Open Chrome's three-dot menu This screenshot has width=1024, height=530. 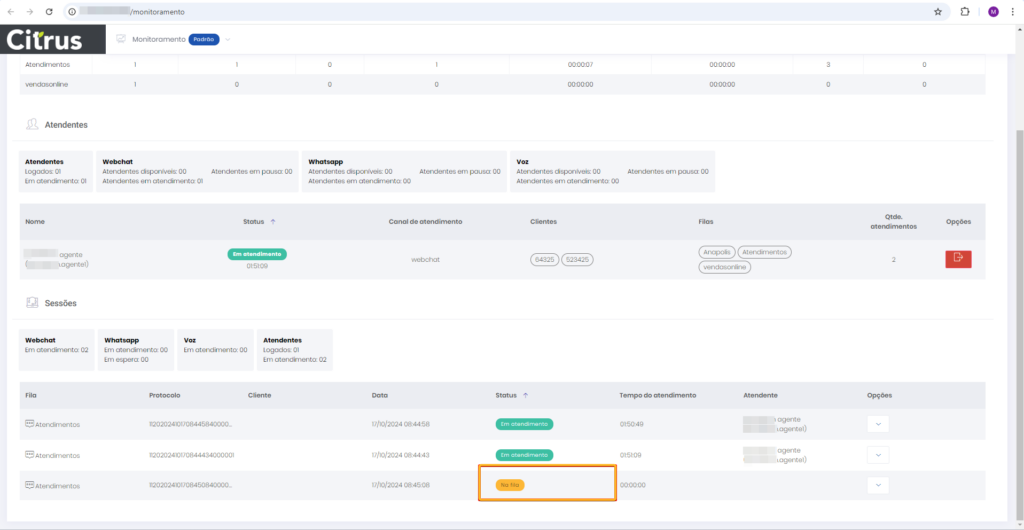pyautogui.click(x=1012, y=12)
